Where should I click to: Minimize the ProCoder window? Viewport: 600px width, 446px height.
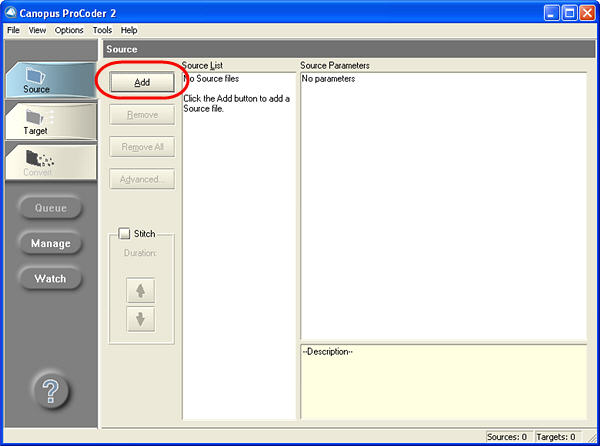(x=551, y=13)
